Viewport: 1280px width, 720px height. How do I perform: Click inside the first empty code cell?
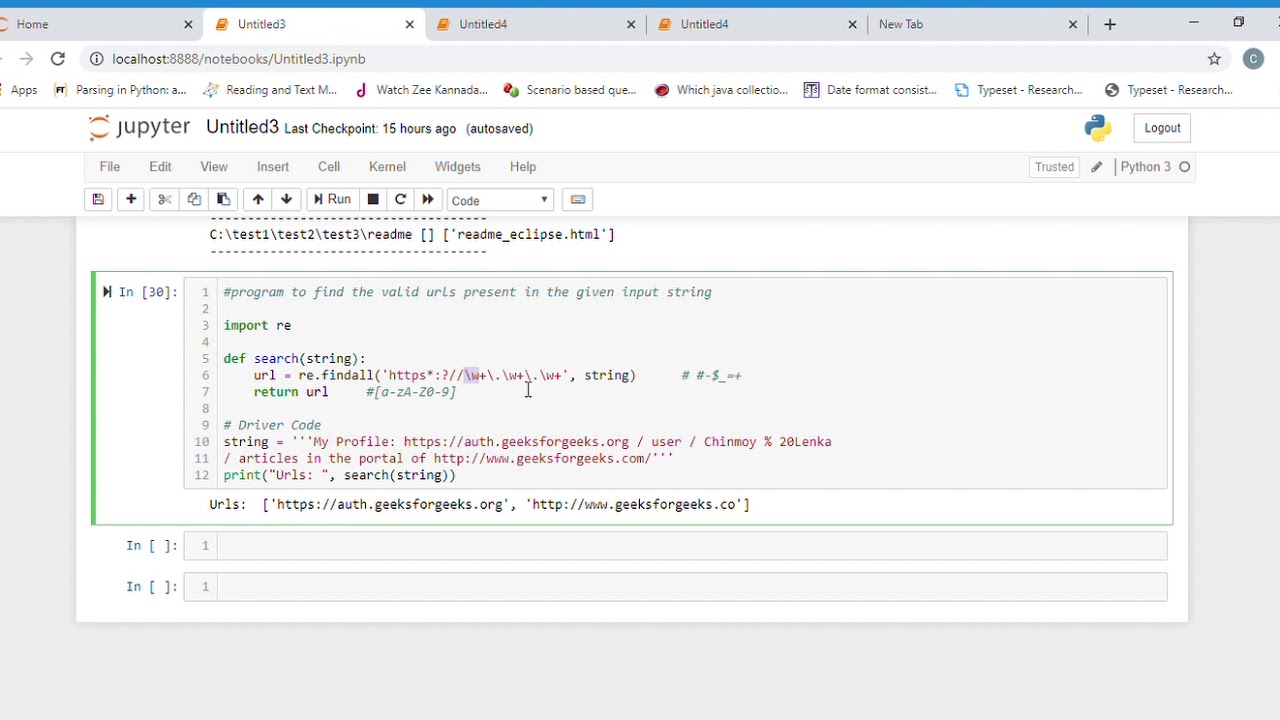click(x=692, y=545)
